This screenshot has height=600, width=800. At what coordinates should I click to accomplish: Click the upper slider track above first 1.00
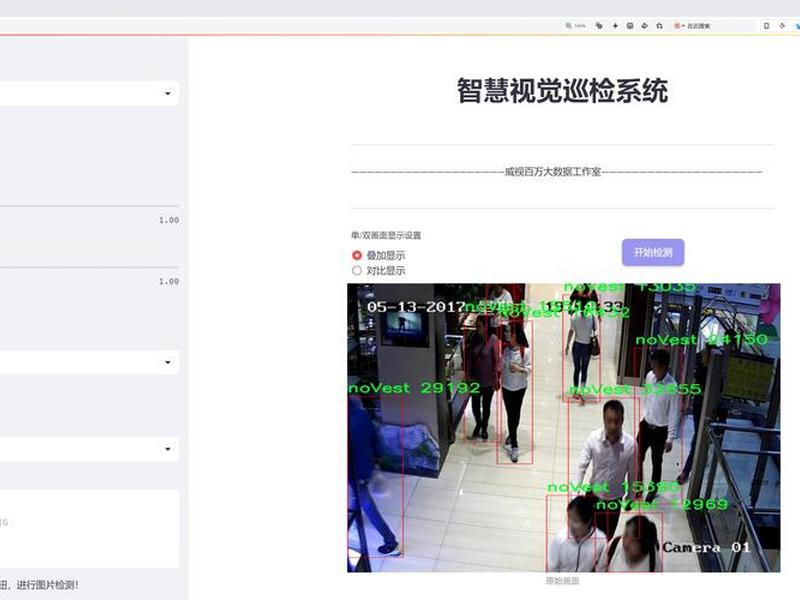point(89,206)
